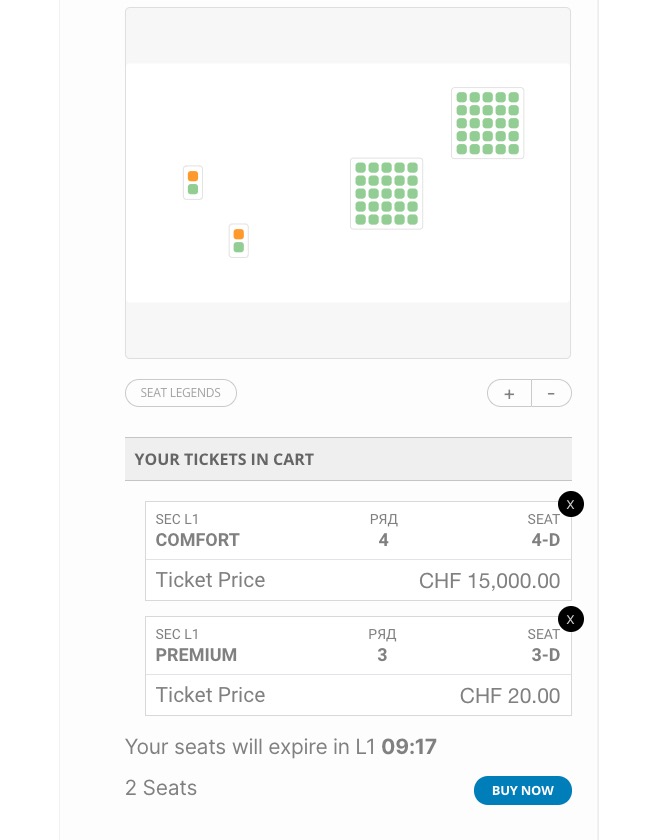This screenshot has height=840, width=666.
Task: Select green seat below lower orange seat
Action: 239,247
